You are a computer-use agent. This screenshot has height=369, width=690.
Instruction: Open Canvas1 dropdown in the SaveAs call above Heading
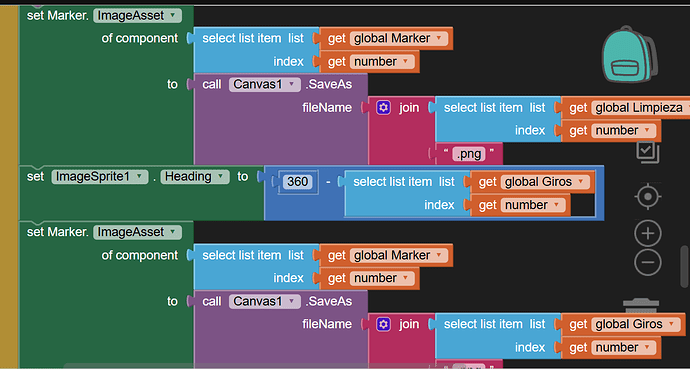click(x=264, y=84)
